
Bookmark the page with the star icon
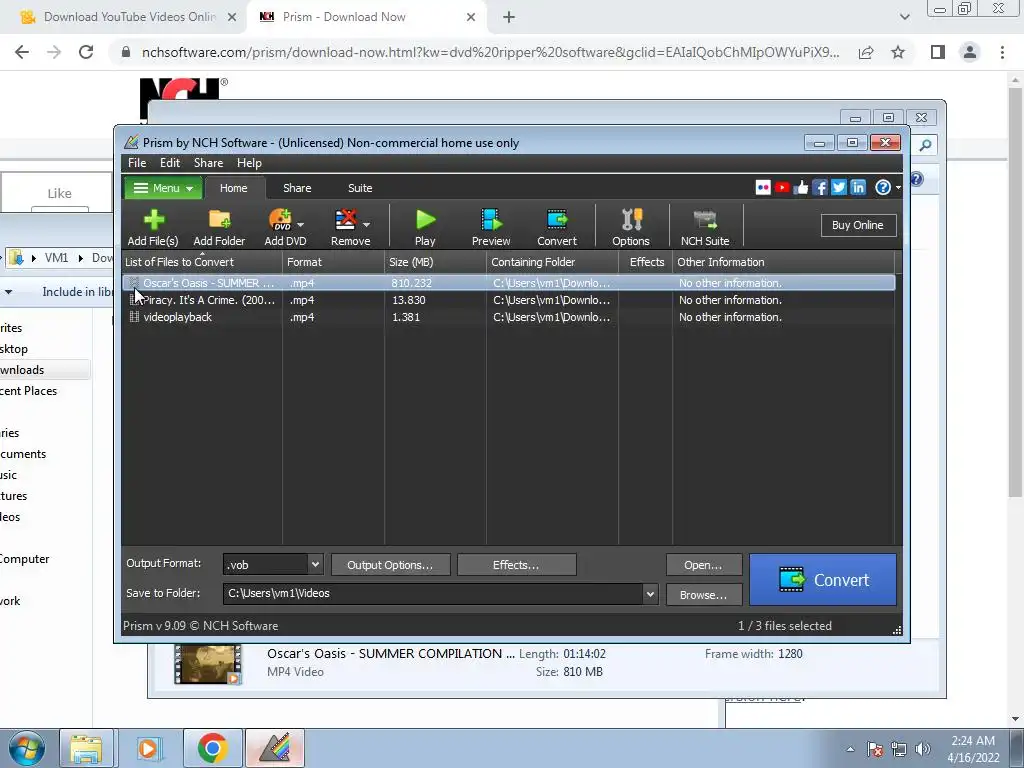point(898,52)
